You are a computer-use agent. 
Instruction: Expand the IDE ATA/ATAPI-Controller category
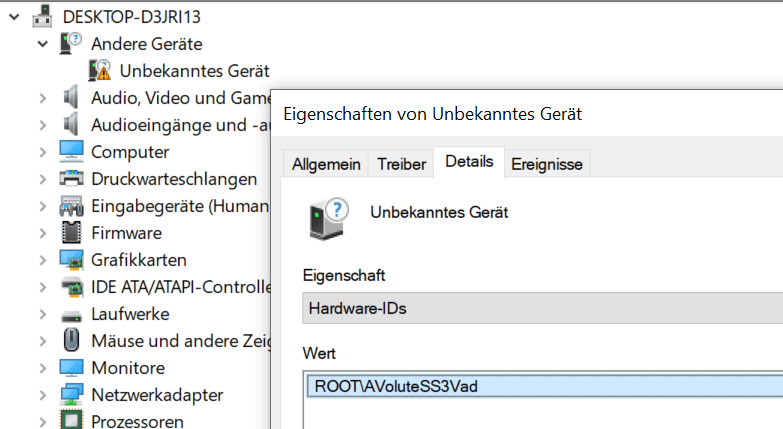[43, 287]
